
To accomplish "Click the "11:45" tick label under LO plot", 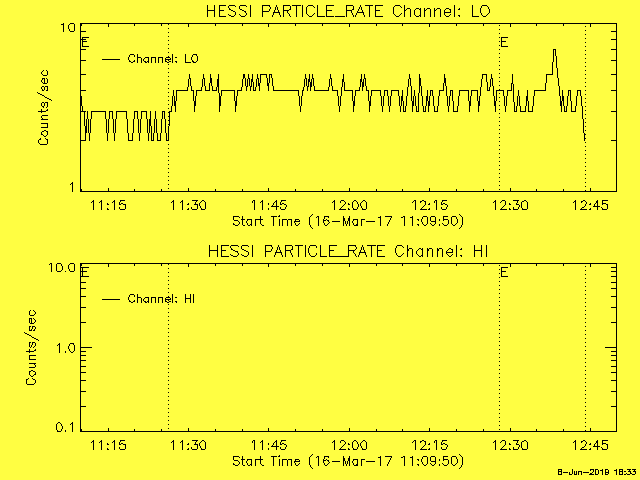I will point(269,205).
